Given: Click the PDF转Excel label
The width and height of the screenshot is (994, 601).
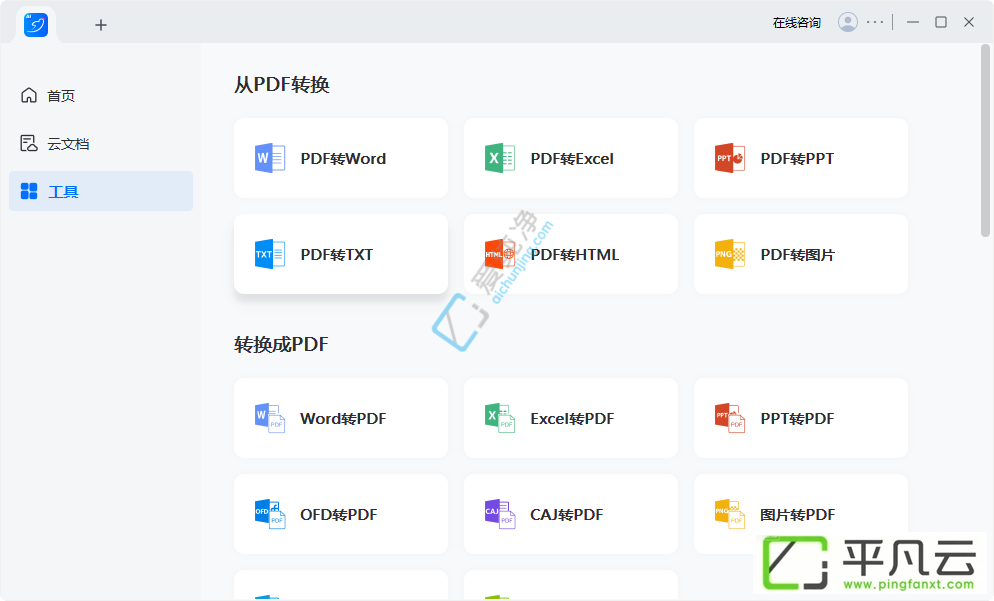Looking at the screenshot, I should (572, 158).
